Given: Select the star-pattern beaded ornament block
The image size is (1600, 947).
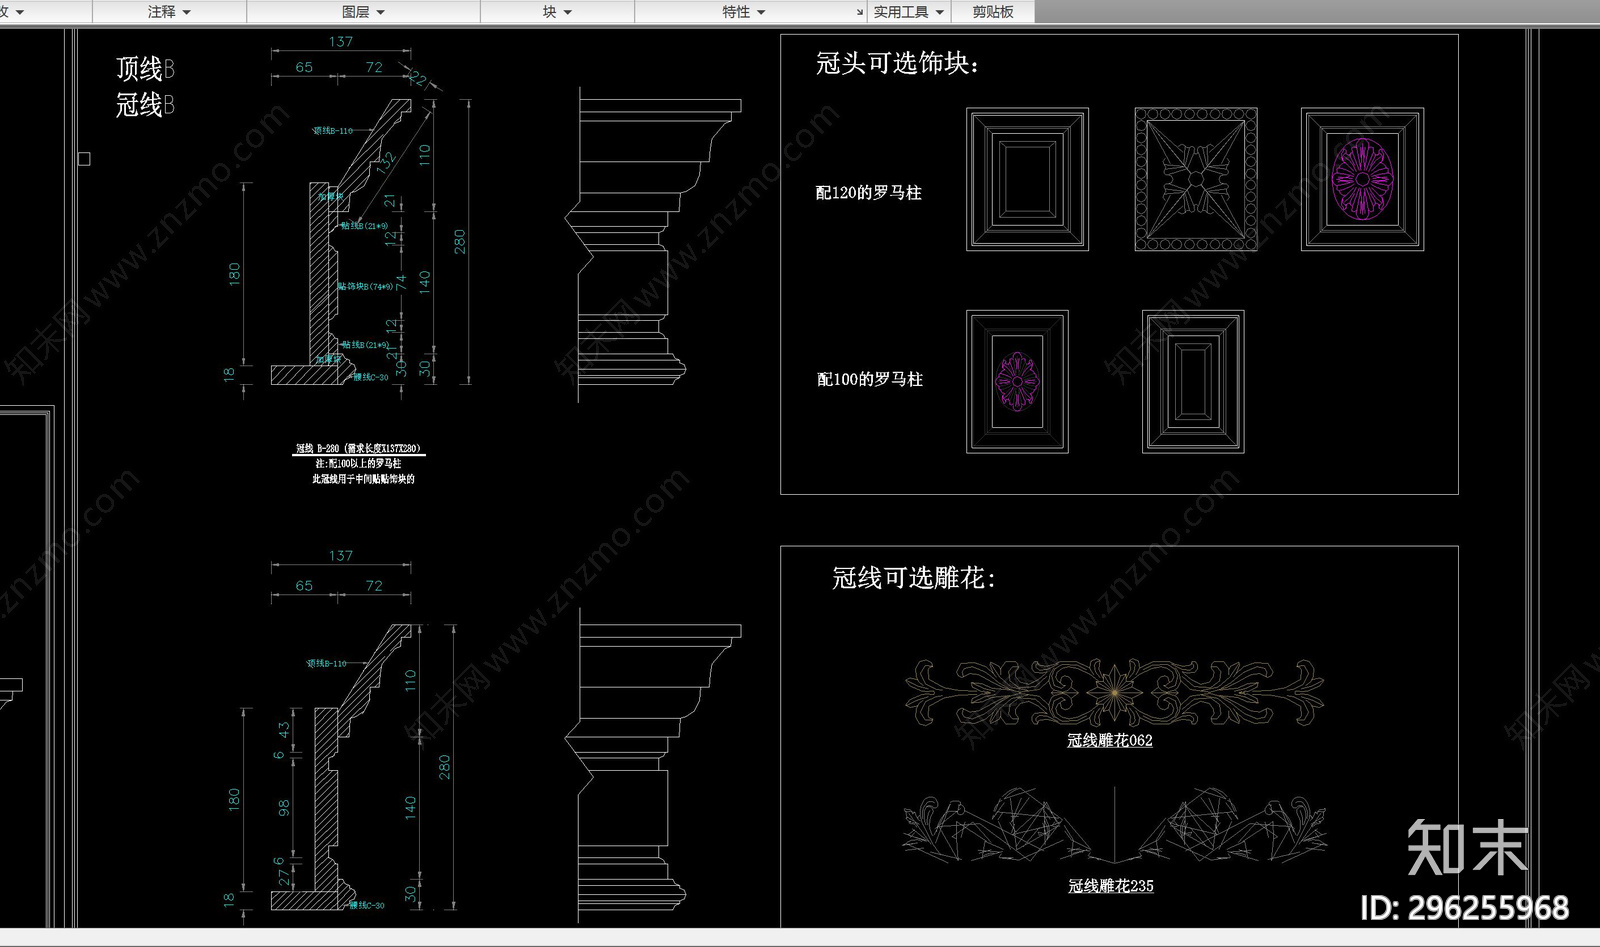Looking at the screenshot, I should [x=1195, y=179].
